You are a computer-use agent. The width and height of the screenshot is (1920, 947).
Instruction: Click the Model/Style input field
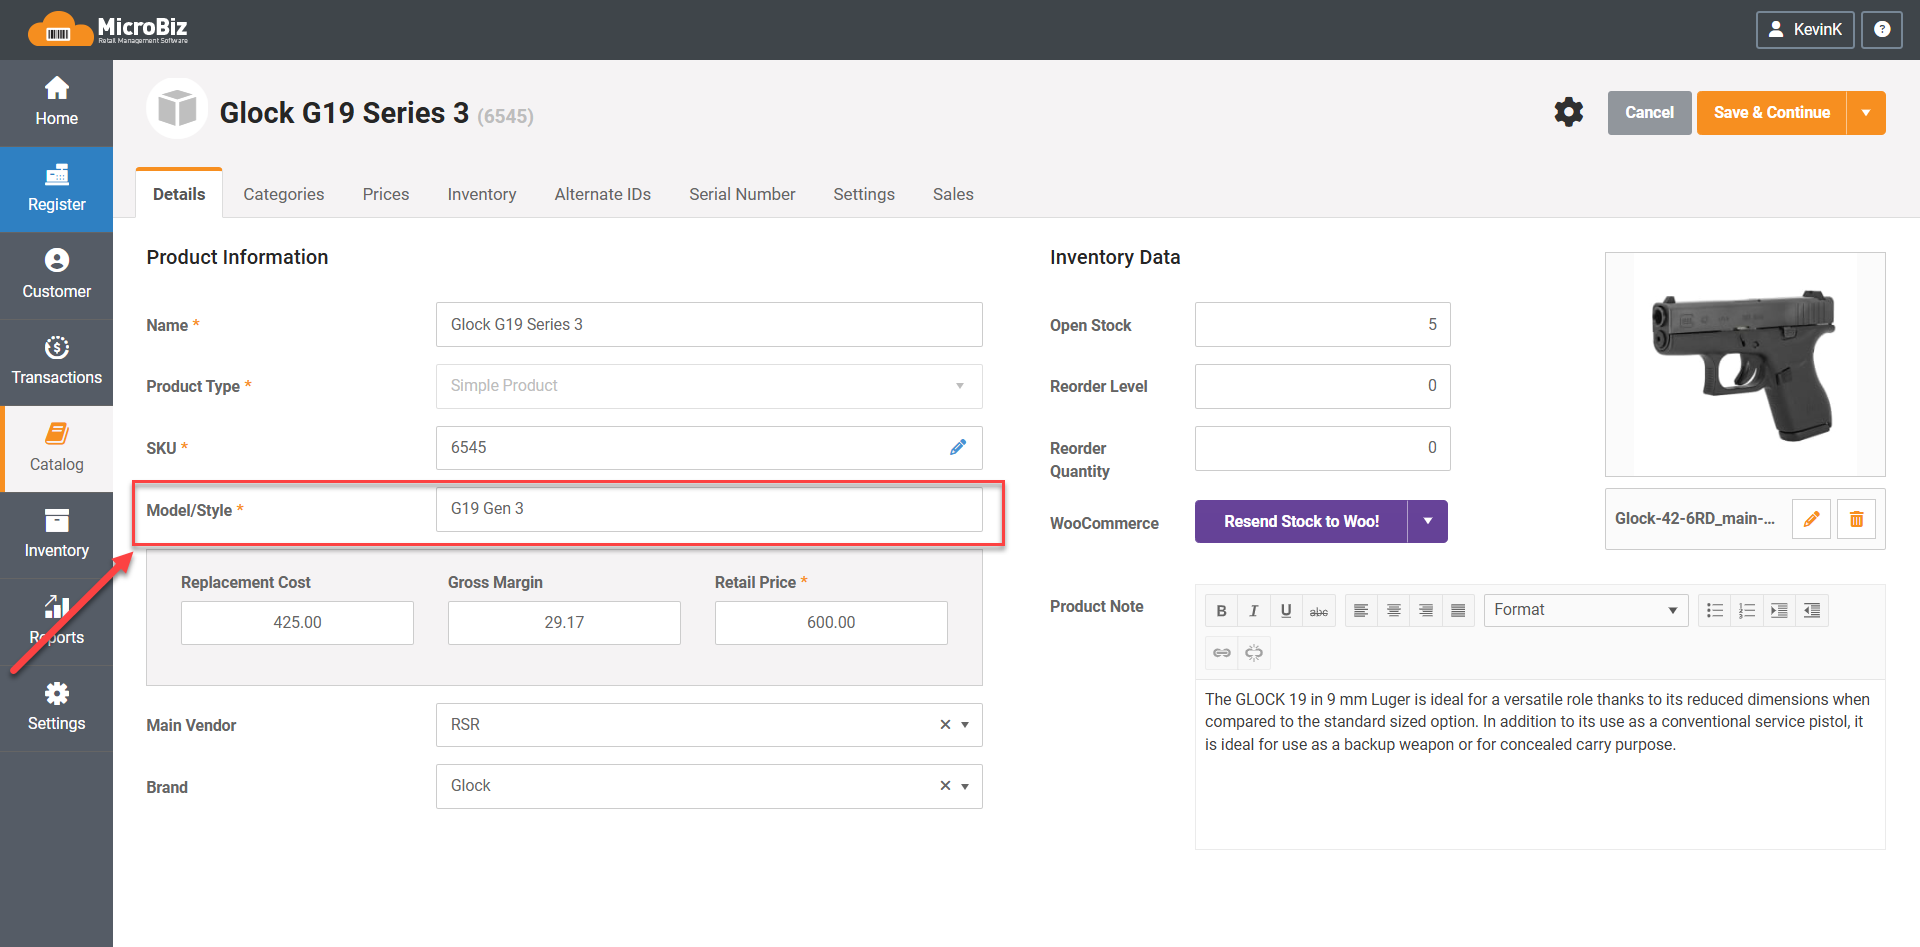click(x=709, y=509)
